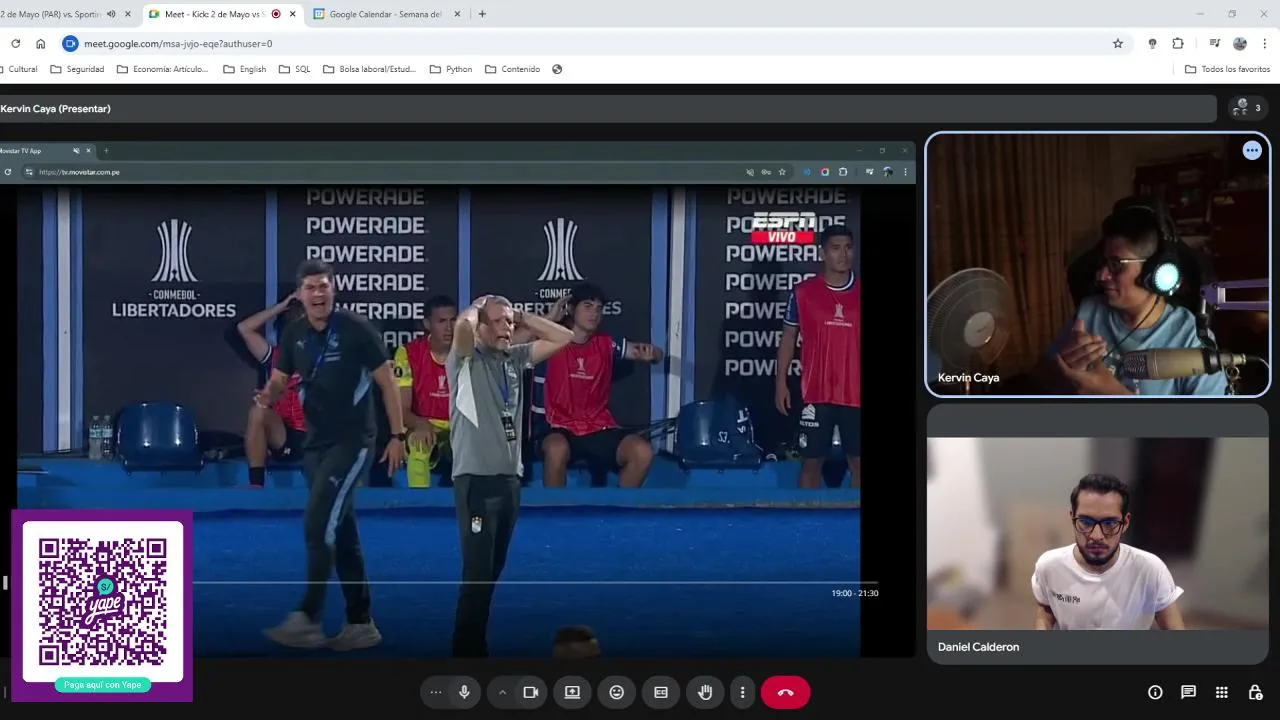Open the Economía: Artículo bookmarks folder
The height and width of the screenshot is (720, 1280).
click(x=162, y=69)
